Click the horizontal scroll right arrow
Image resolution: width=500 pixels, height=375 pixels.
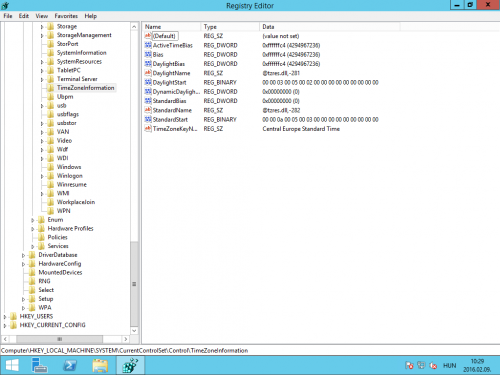[x=126, y=339]
